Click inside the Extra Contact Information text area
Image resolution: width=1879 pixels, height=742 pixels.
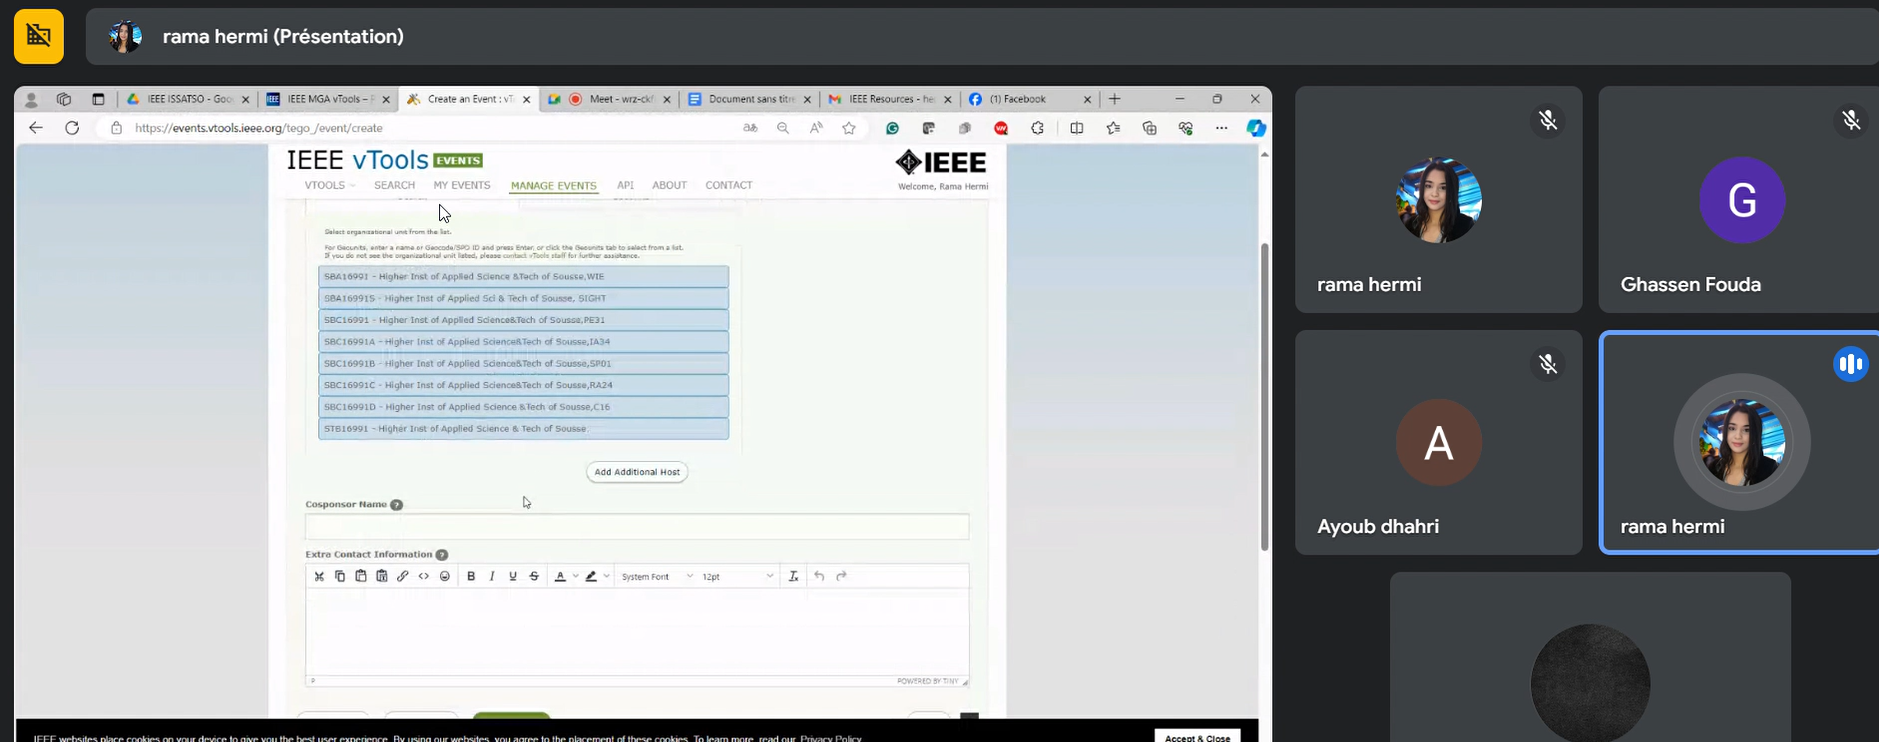[x=637, y=632]
